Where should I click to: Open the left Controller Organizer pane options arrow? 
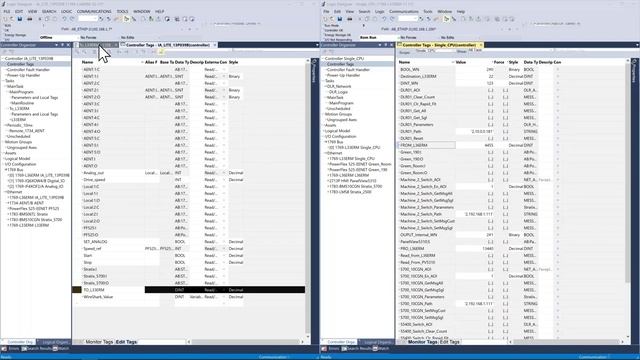coord(56,45)
